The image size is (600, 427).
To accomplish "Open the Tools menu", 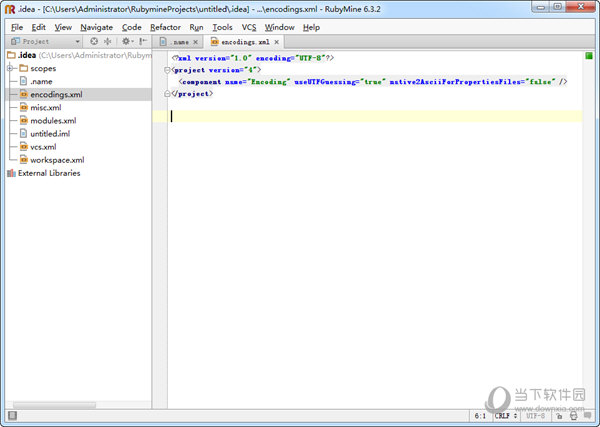I will tap(222, 28).
